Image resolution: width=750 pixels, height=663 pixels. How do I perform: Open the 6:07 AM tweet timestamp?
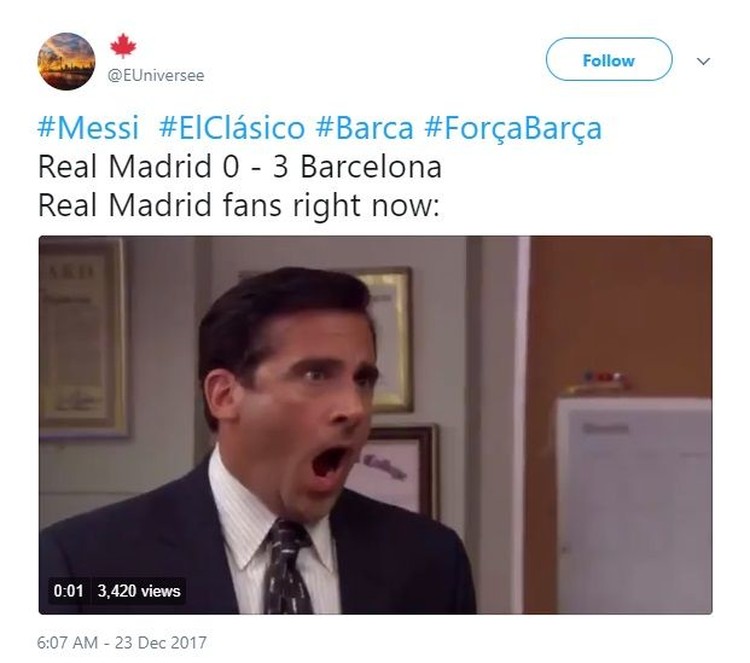tap(67, 642)
